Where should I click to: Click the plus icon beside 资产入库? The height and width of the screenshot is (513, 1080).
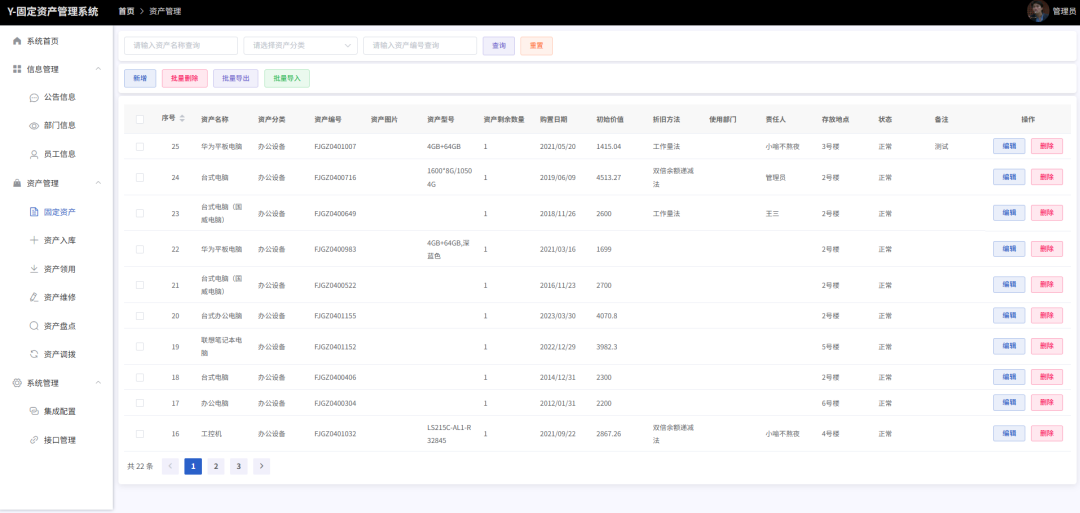pyautogui.click(x=34, y=240)
